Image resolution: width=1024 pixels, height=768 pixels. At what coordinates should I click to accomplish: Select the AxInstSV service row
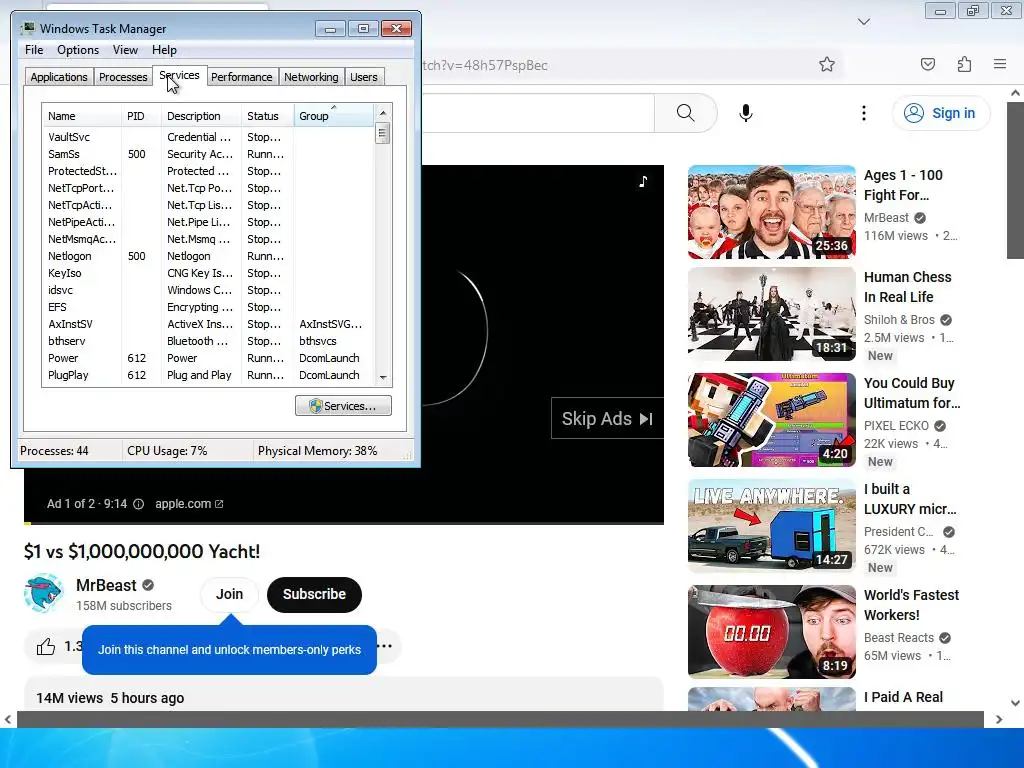pos(208,324)
